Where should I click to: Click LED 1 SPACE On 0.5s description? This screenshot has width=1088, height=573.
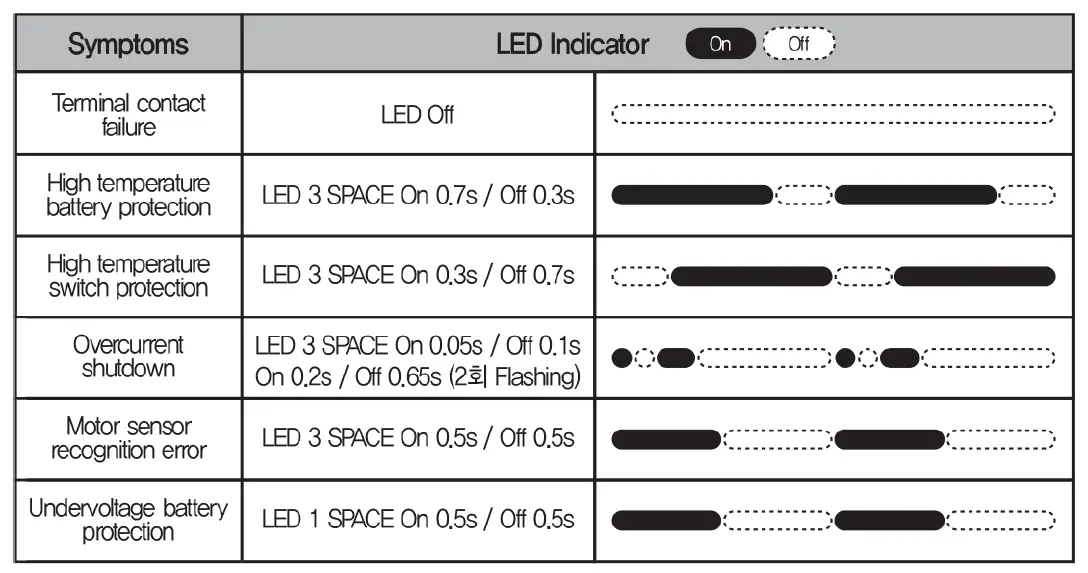418,520
